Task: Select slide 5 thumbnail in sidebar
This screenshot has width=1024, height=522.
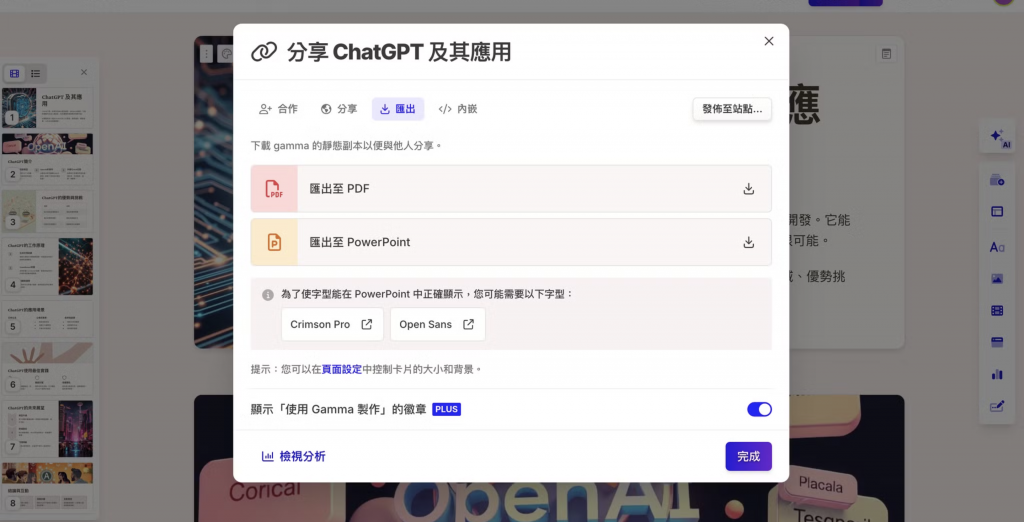Action: tap(48, 319)
